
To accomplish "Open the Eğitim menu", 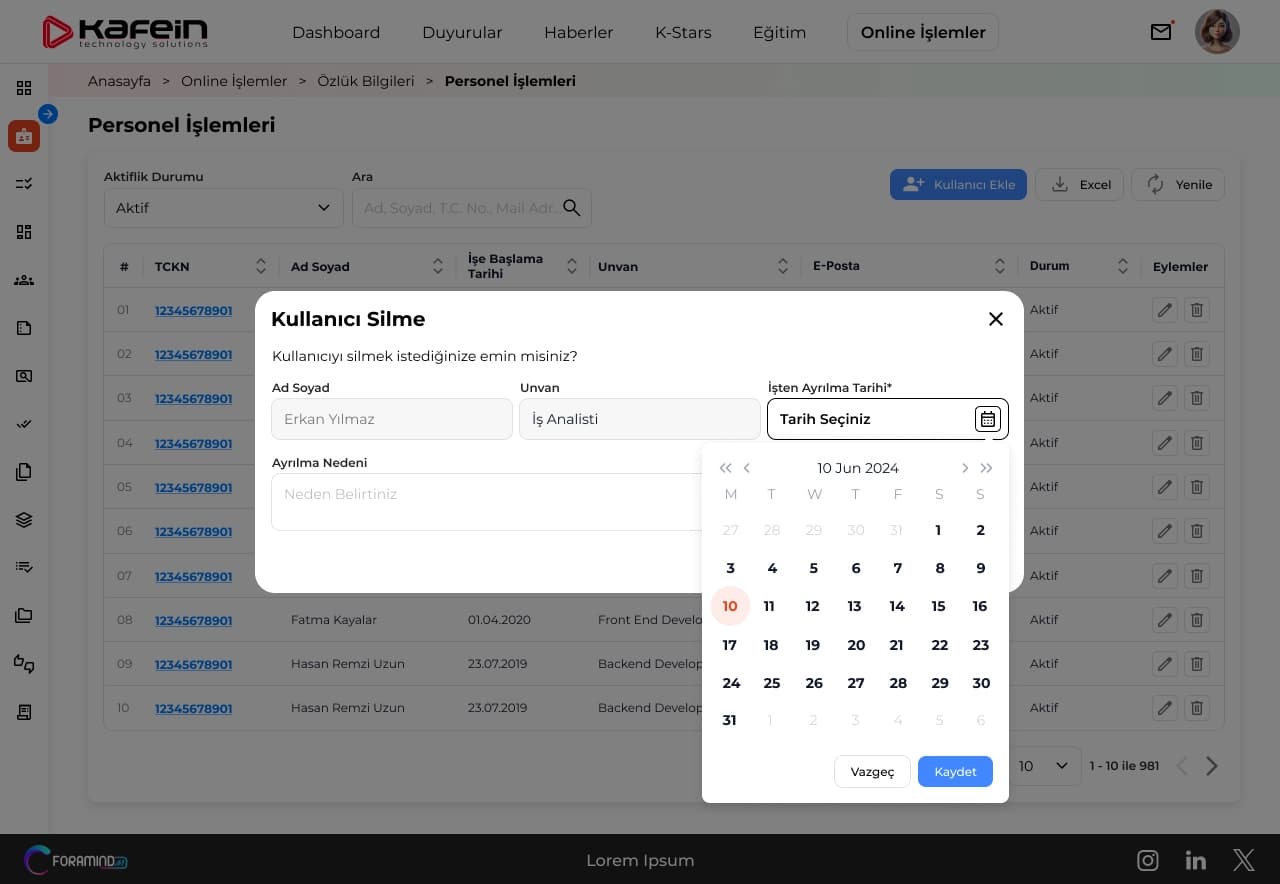I will pyautogui.click(x=779, y=32).
